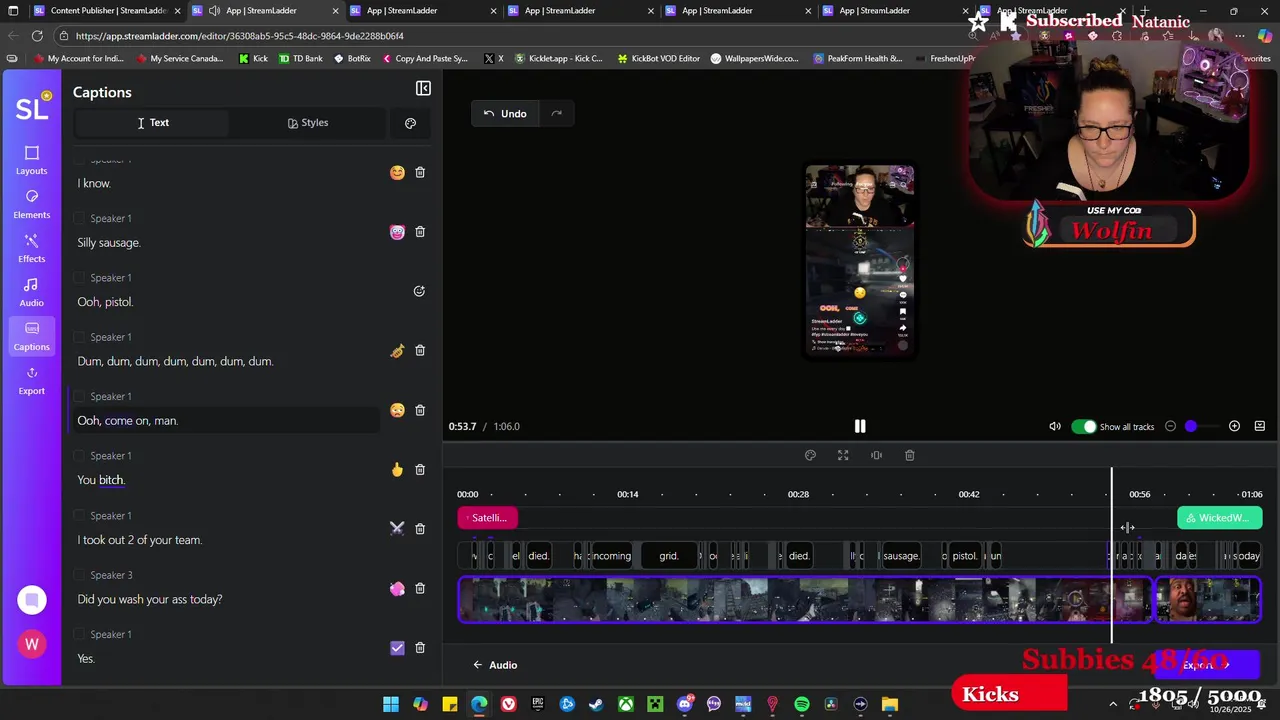Image resolution: width=1280 pixels, height=720 pixels.
Task: Delete the 'Silly sausage.' caption
Action: coord(420,232)
